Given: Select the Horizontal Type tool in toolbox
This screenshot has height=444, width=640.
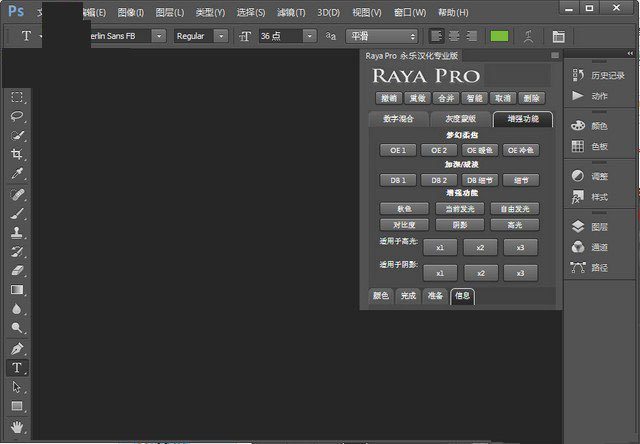Looking at the screenshot, I should [x=17, y=368].
